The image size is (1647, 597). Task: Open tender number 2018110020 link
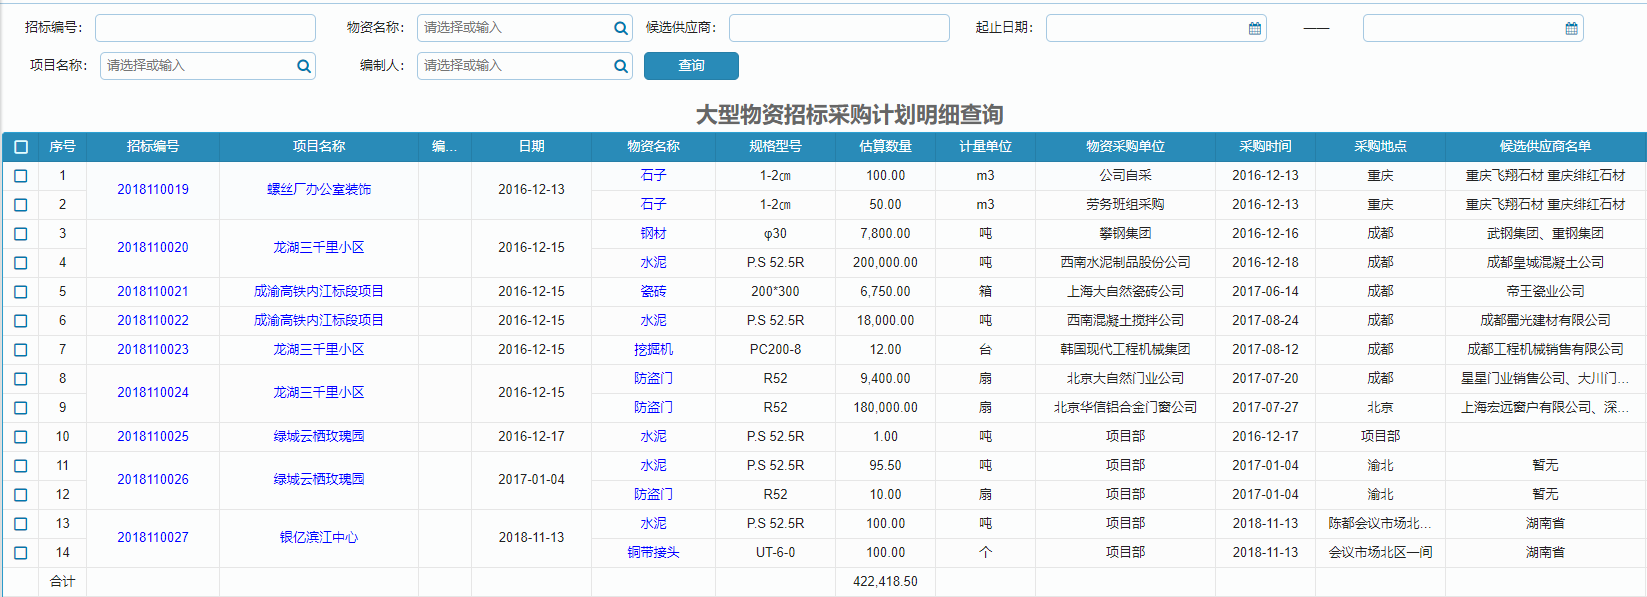153,248
